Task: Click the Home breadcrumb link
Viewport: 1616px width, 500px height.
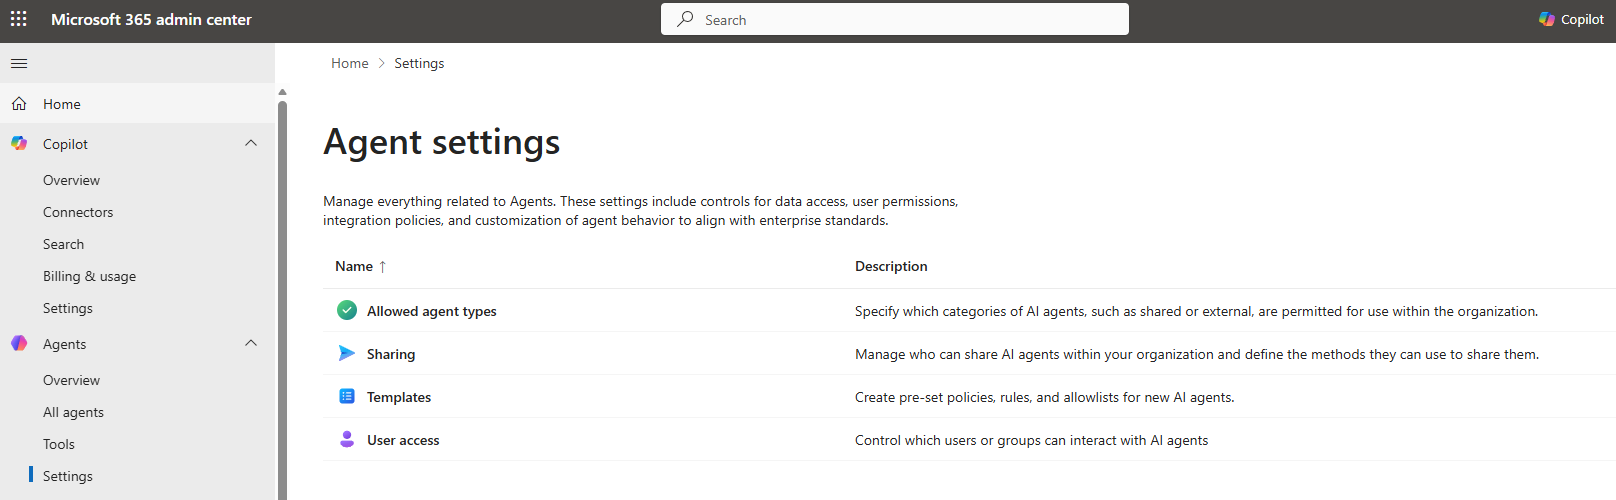Action: tap(349, 63)
